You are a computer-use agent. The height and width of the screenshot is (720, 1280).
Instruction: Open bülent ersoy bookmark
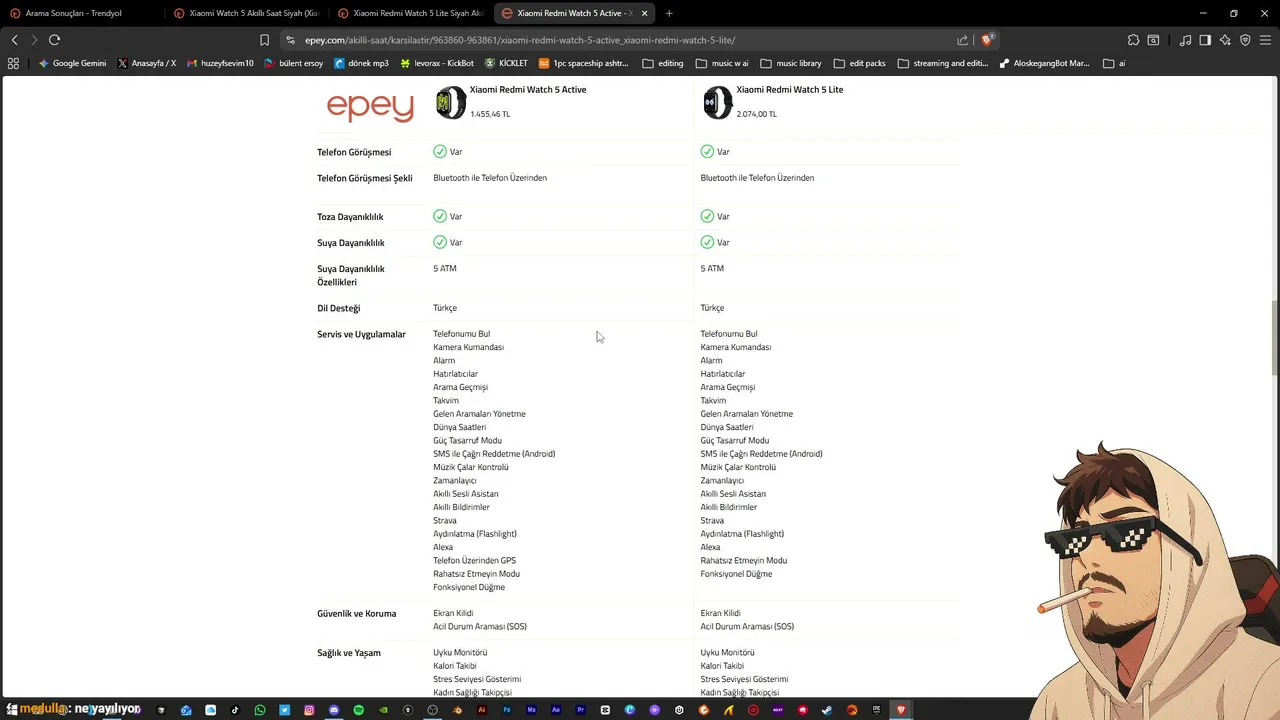tap(294, 63)
